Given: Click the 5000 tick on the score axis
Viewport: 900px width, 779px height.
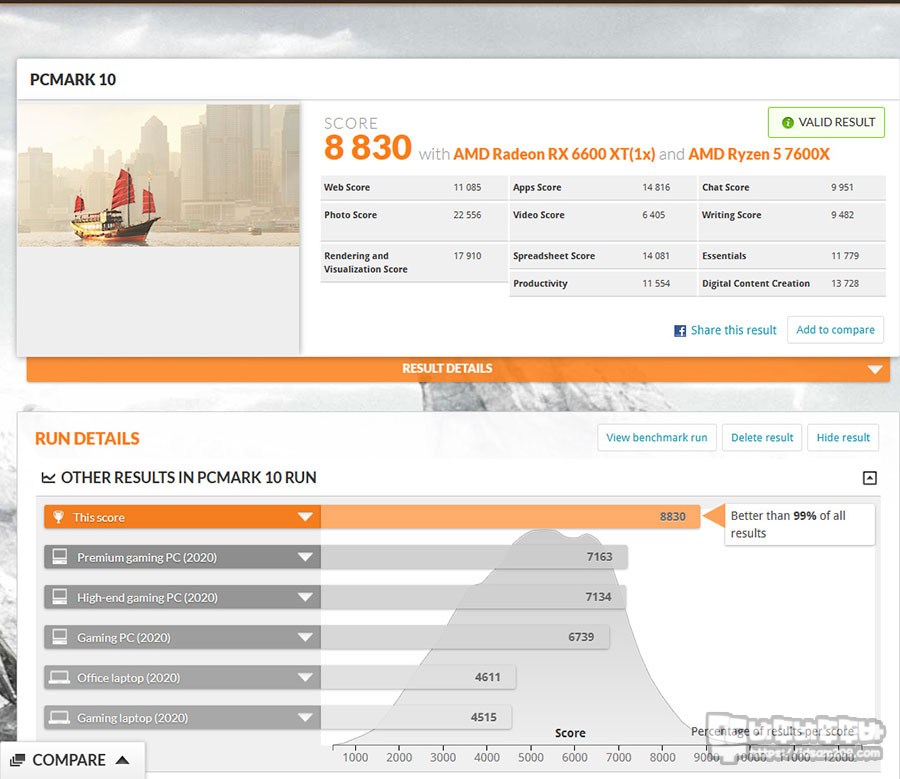Looking at the screenshot, I should [530, 757].
